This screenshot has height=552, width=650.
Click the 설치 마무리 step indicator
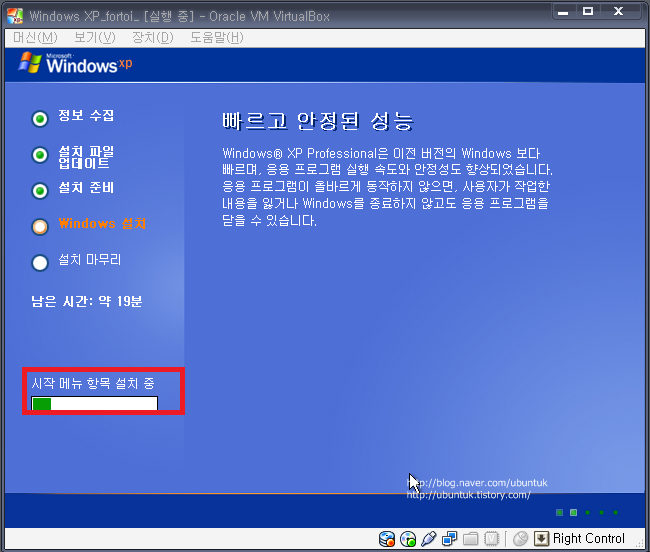coord(40,263)
